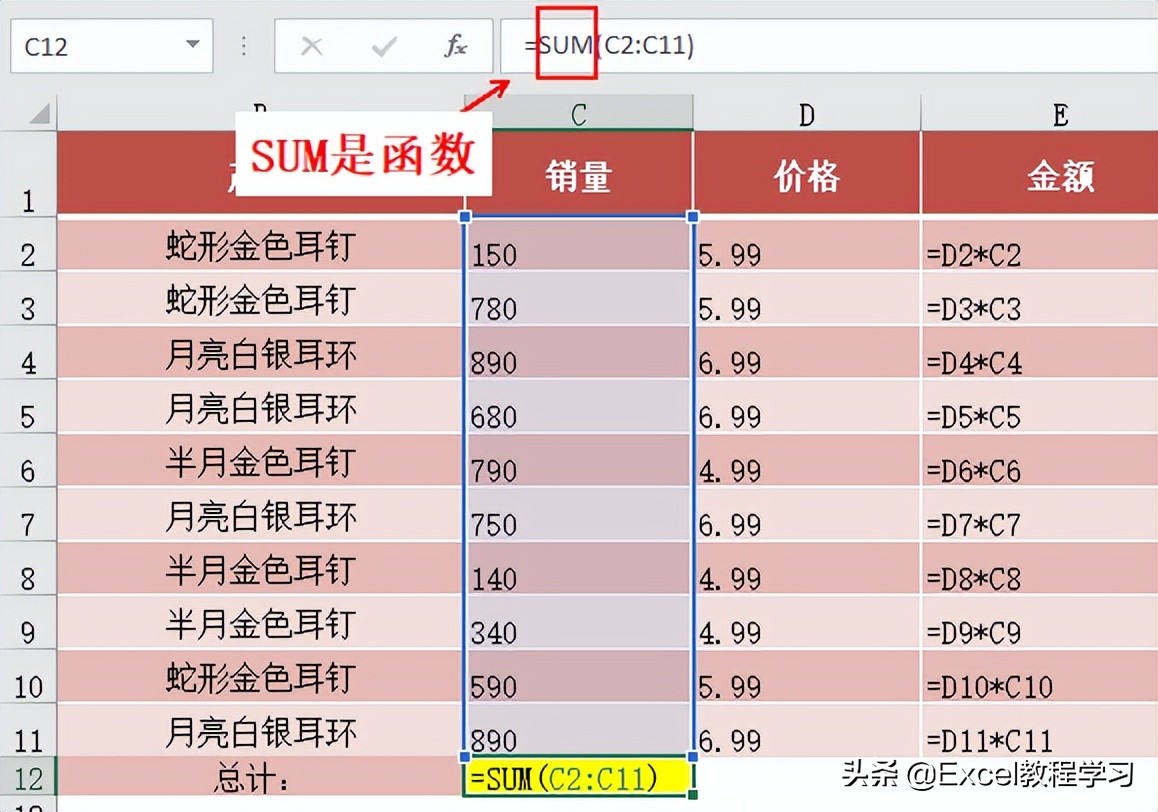
Task: Click cell with value 780
Action: [x=578, y=298]
